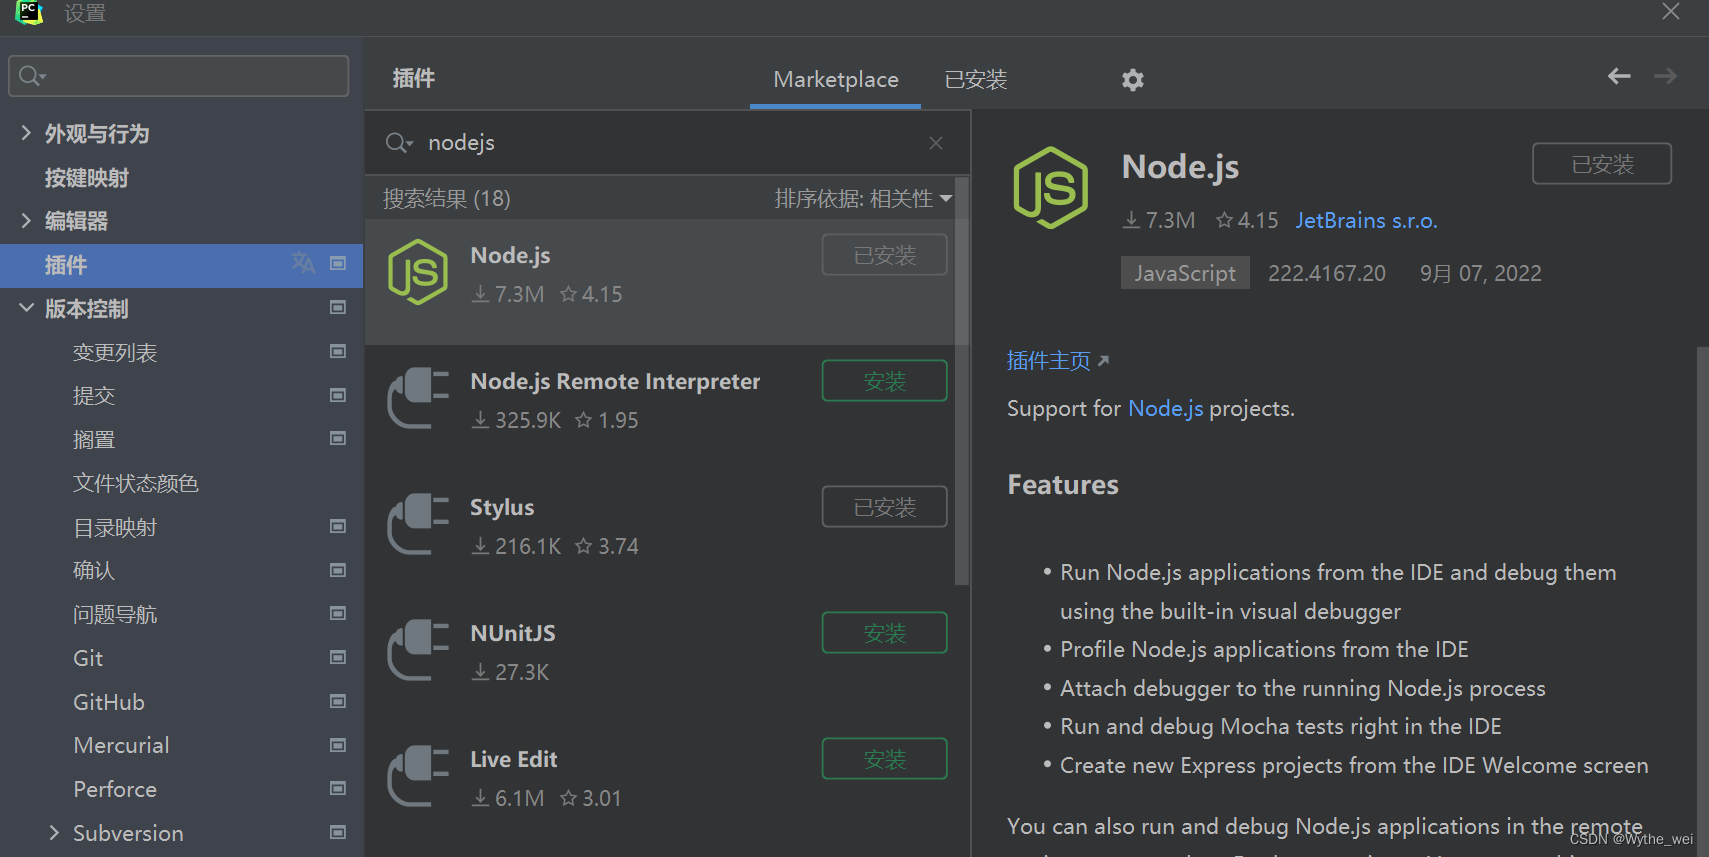
Task: Click 已安装 button in details header
Action: (1602, 164)
